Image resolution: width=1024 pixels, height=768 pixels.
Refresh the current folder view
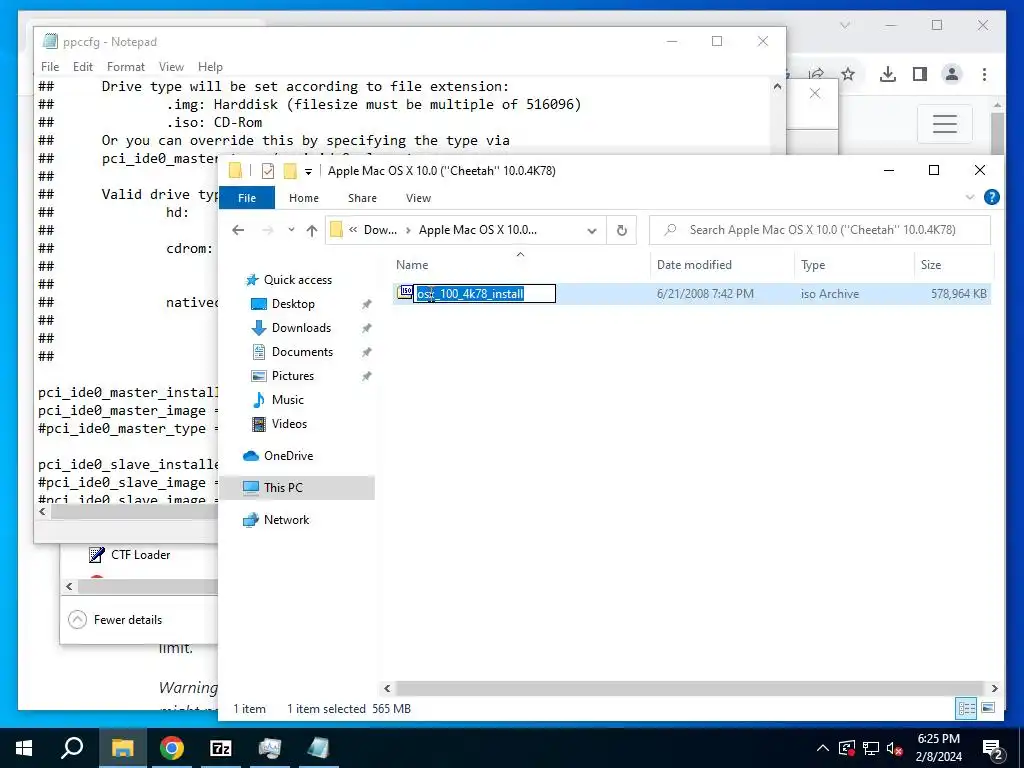click(x=622, y=231)
